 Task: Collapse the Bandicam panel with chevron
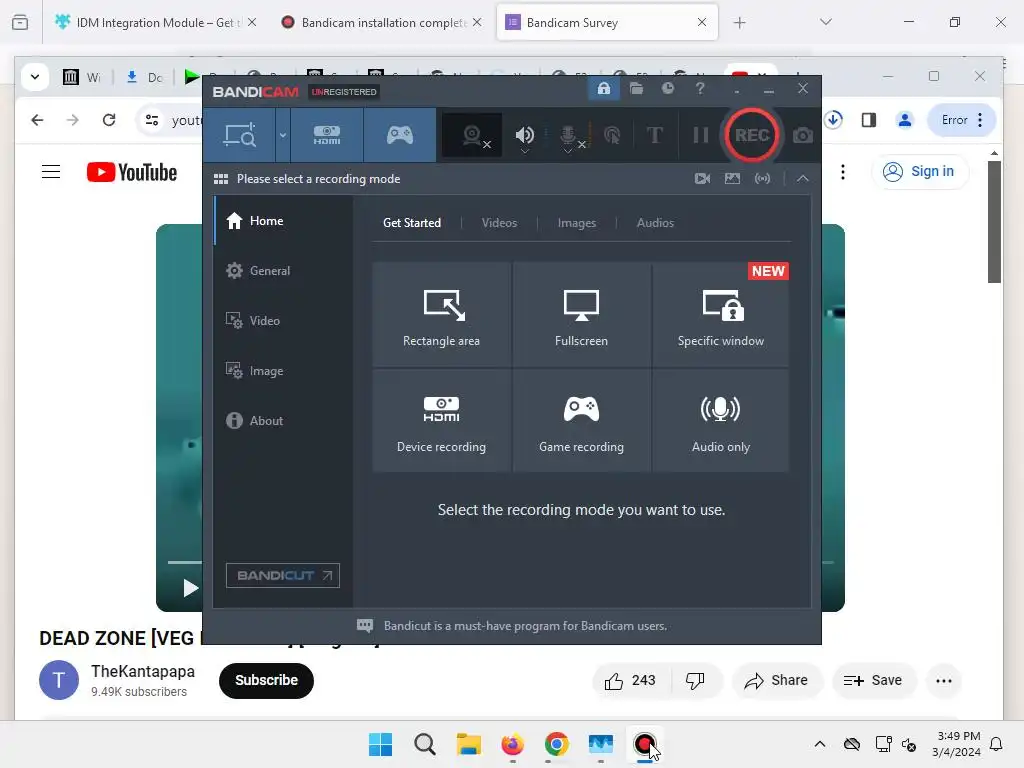[x=803, y=178]
